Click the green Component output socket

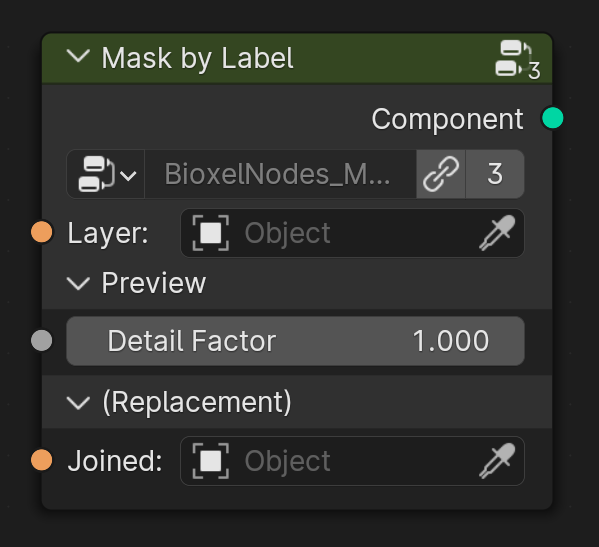(x=552, y=118)
